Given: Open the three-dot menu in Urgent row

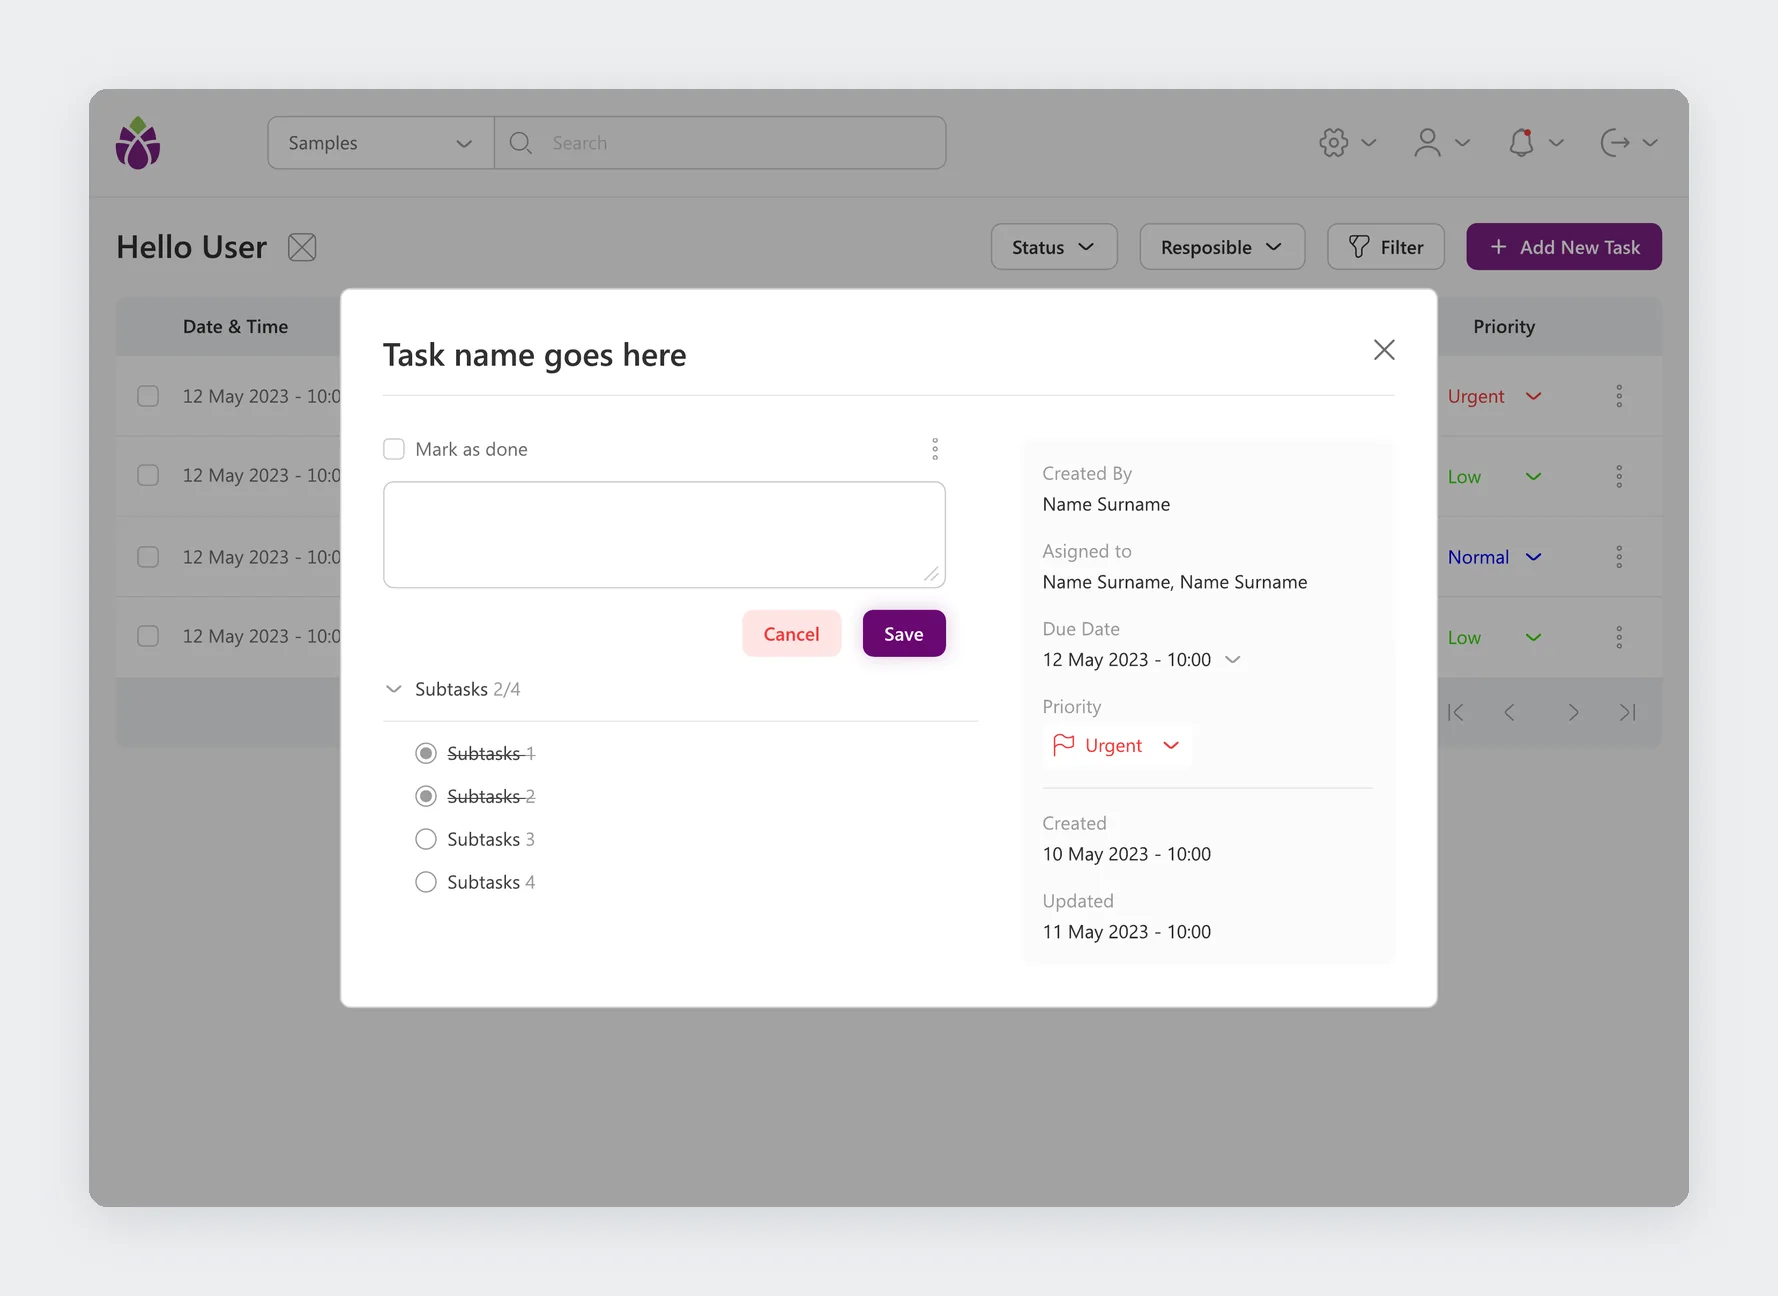Looking at the screenshot, I should 1619,396.
